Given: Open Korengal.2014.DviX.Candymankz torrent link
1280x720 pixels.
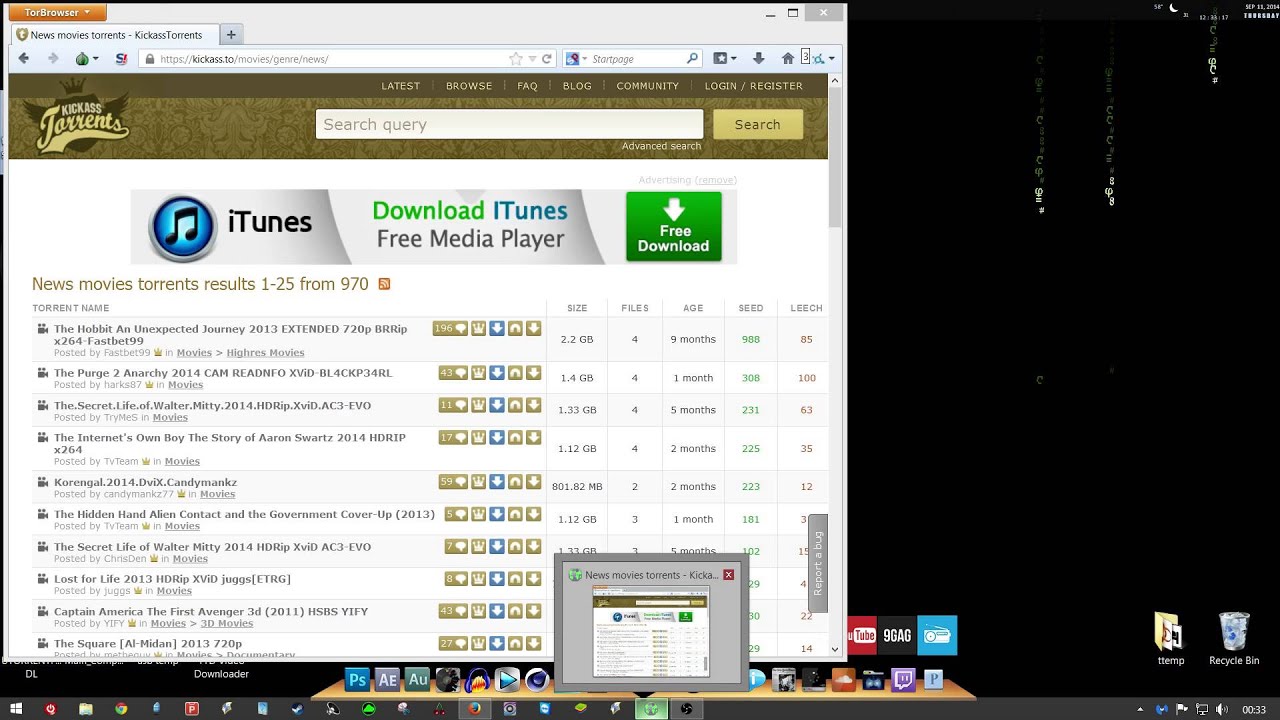Looking at the screenshot, I should 145,482.
